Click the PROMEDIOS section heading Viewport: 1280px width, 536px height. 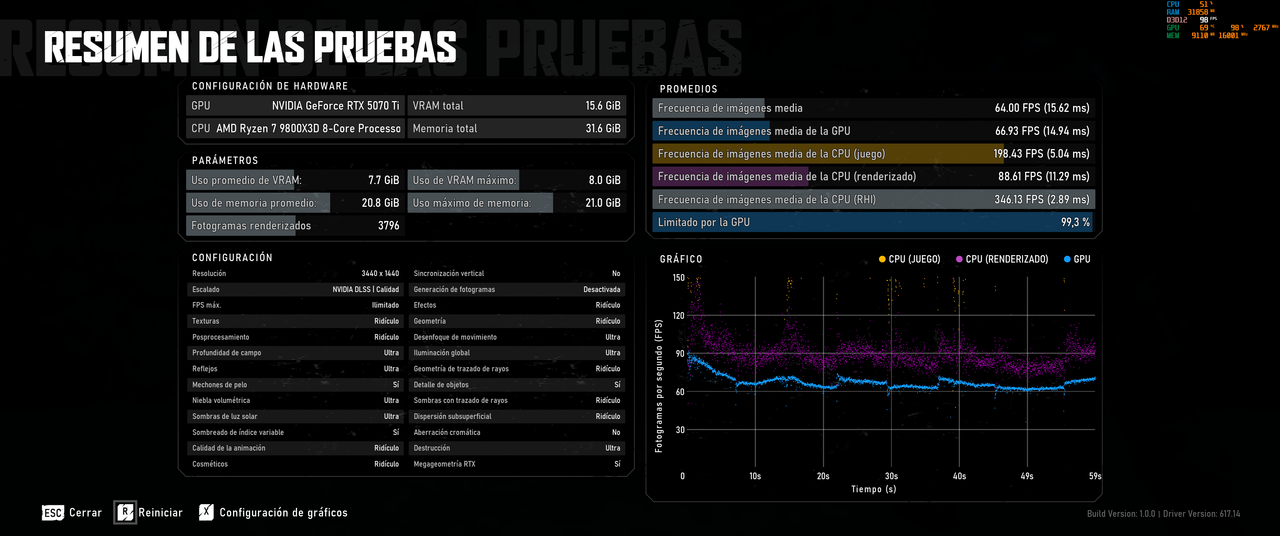coord(688,89)
